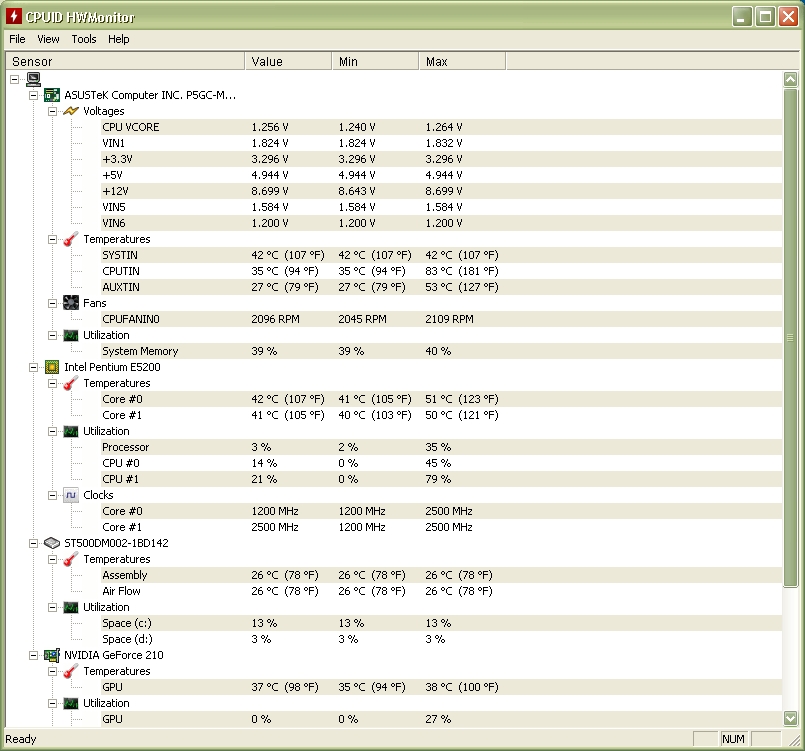
Task: Click the Max column header
Action: point(462,62)
